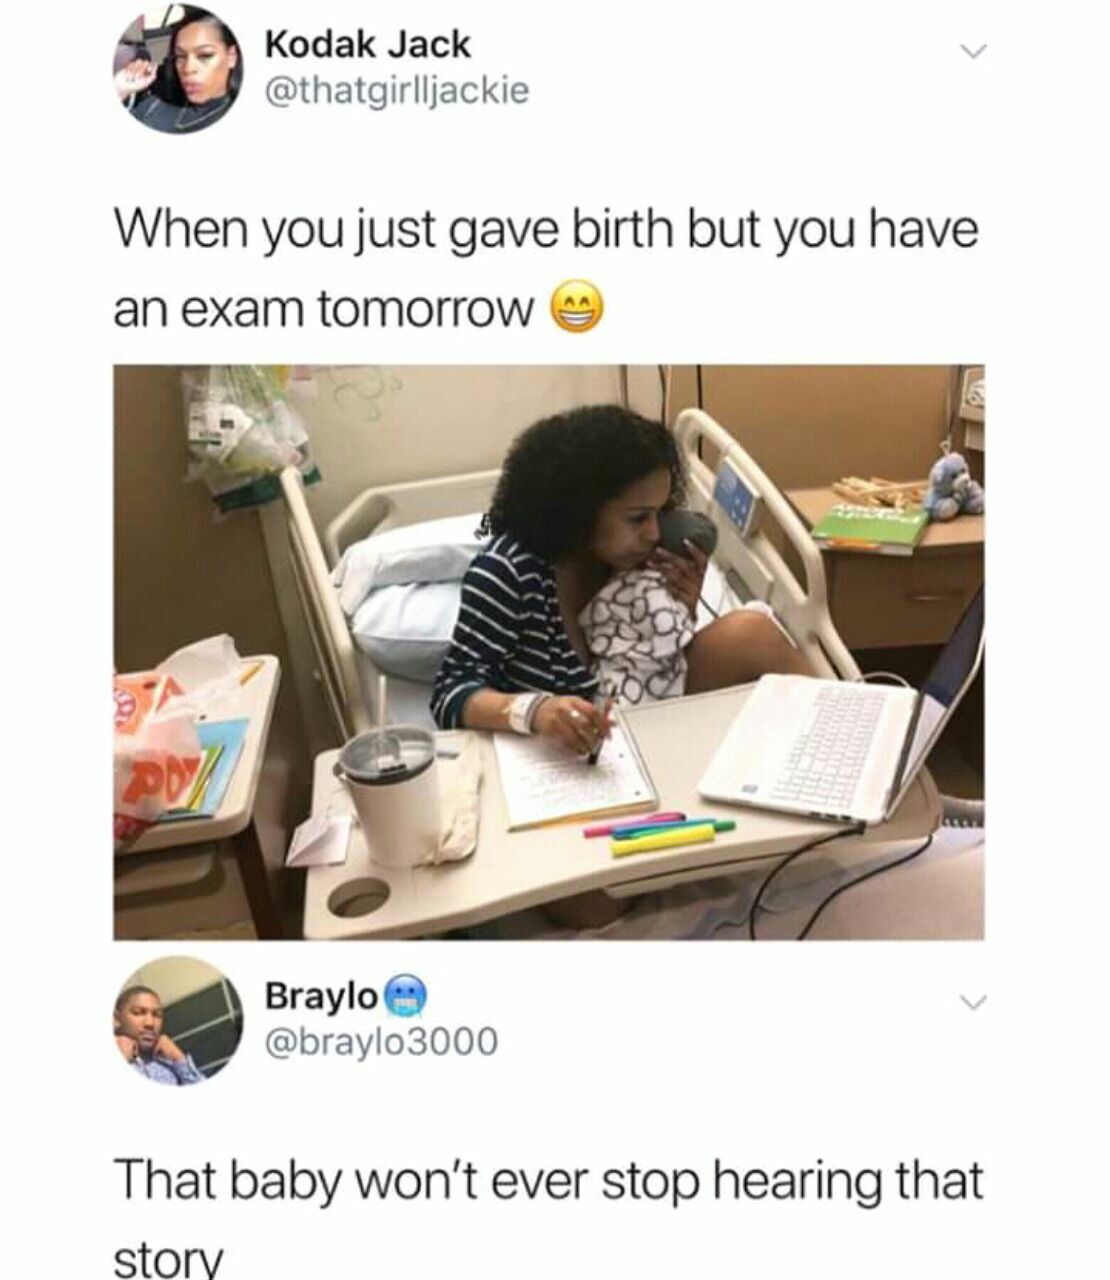Open Kodak Jack's profile avatar
This screenshot has width=1110, height=1280.
(177, 68)
